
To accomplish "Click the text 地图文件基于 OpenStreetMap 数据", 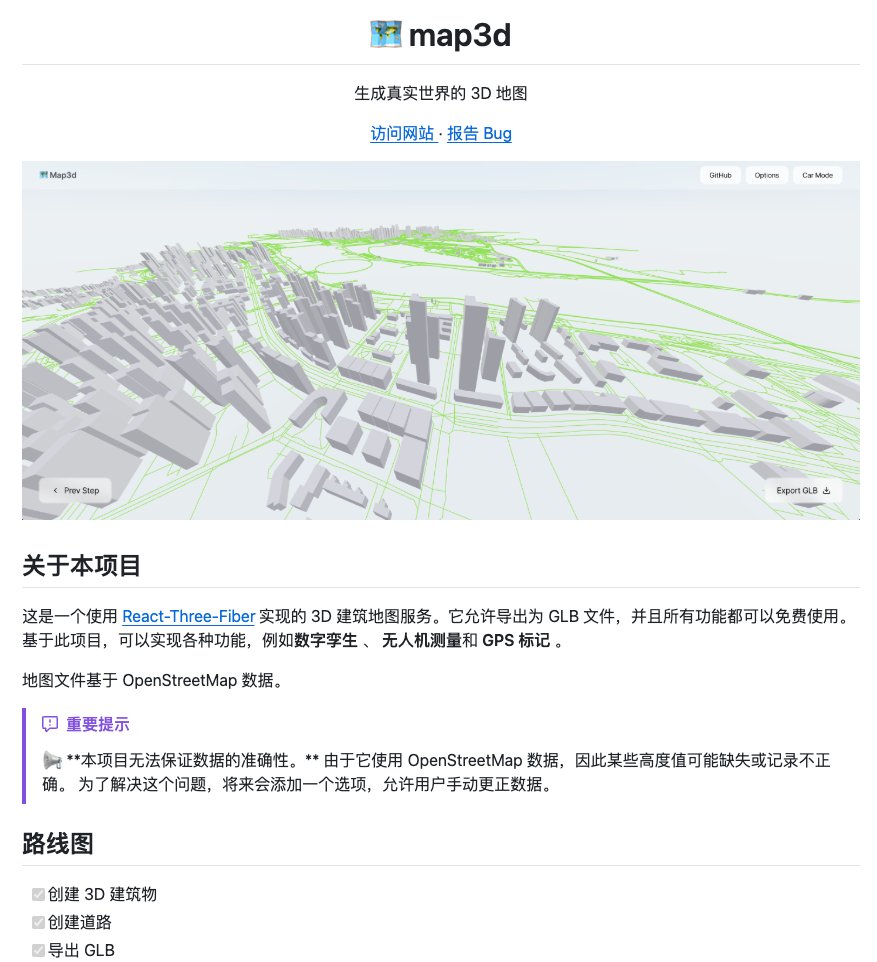I will coord(152,680).
